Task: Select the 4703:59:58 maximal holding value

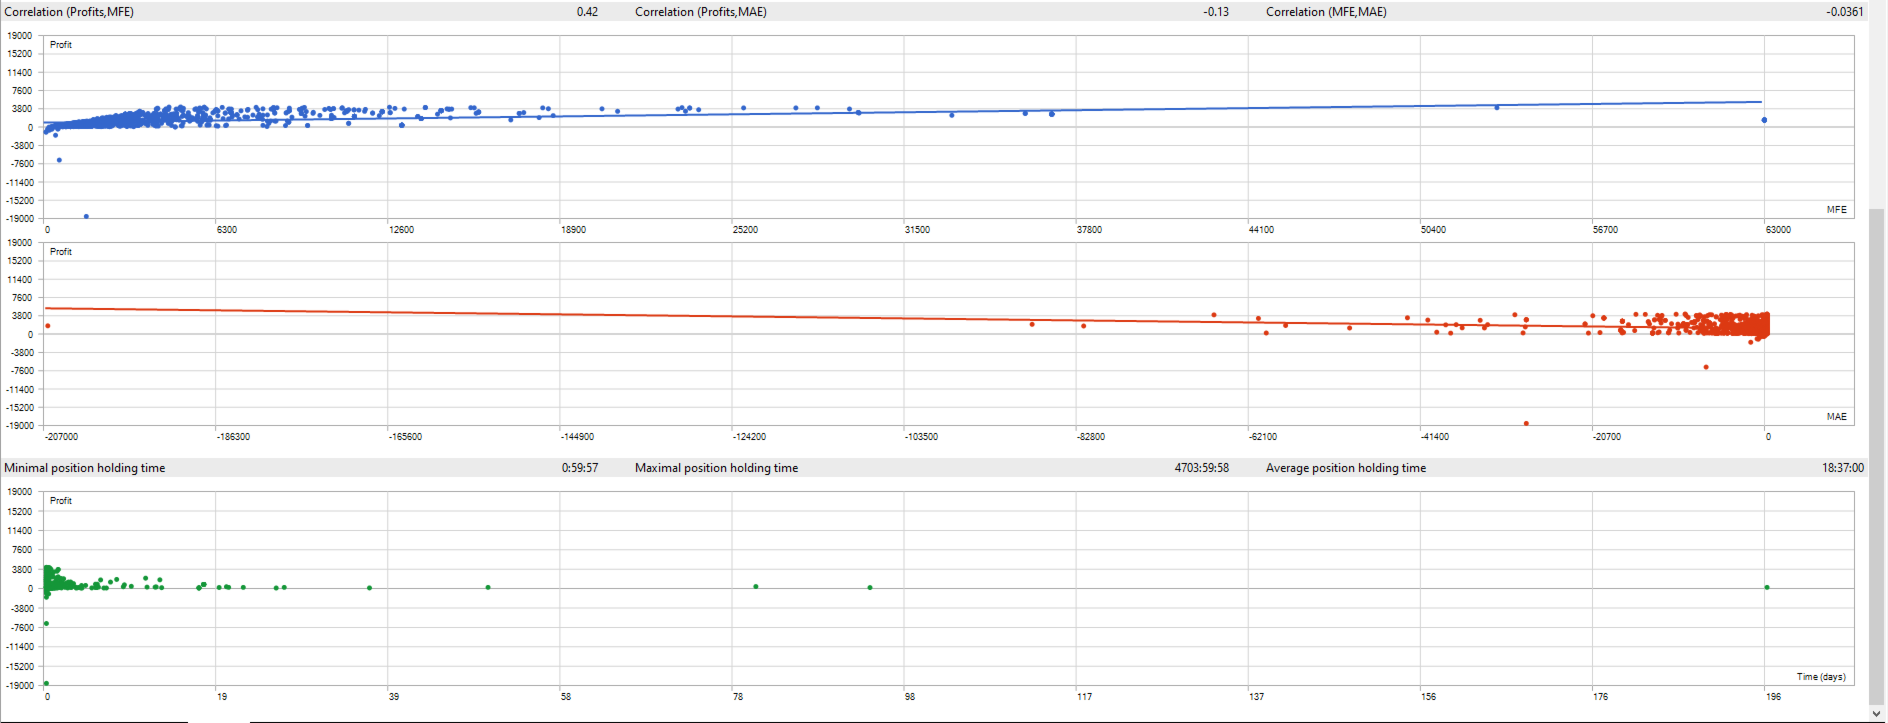Action: (1202, 468)
